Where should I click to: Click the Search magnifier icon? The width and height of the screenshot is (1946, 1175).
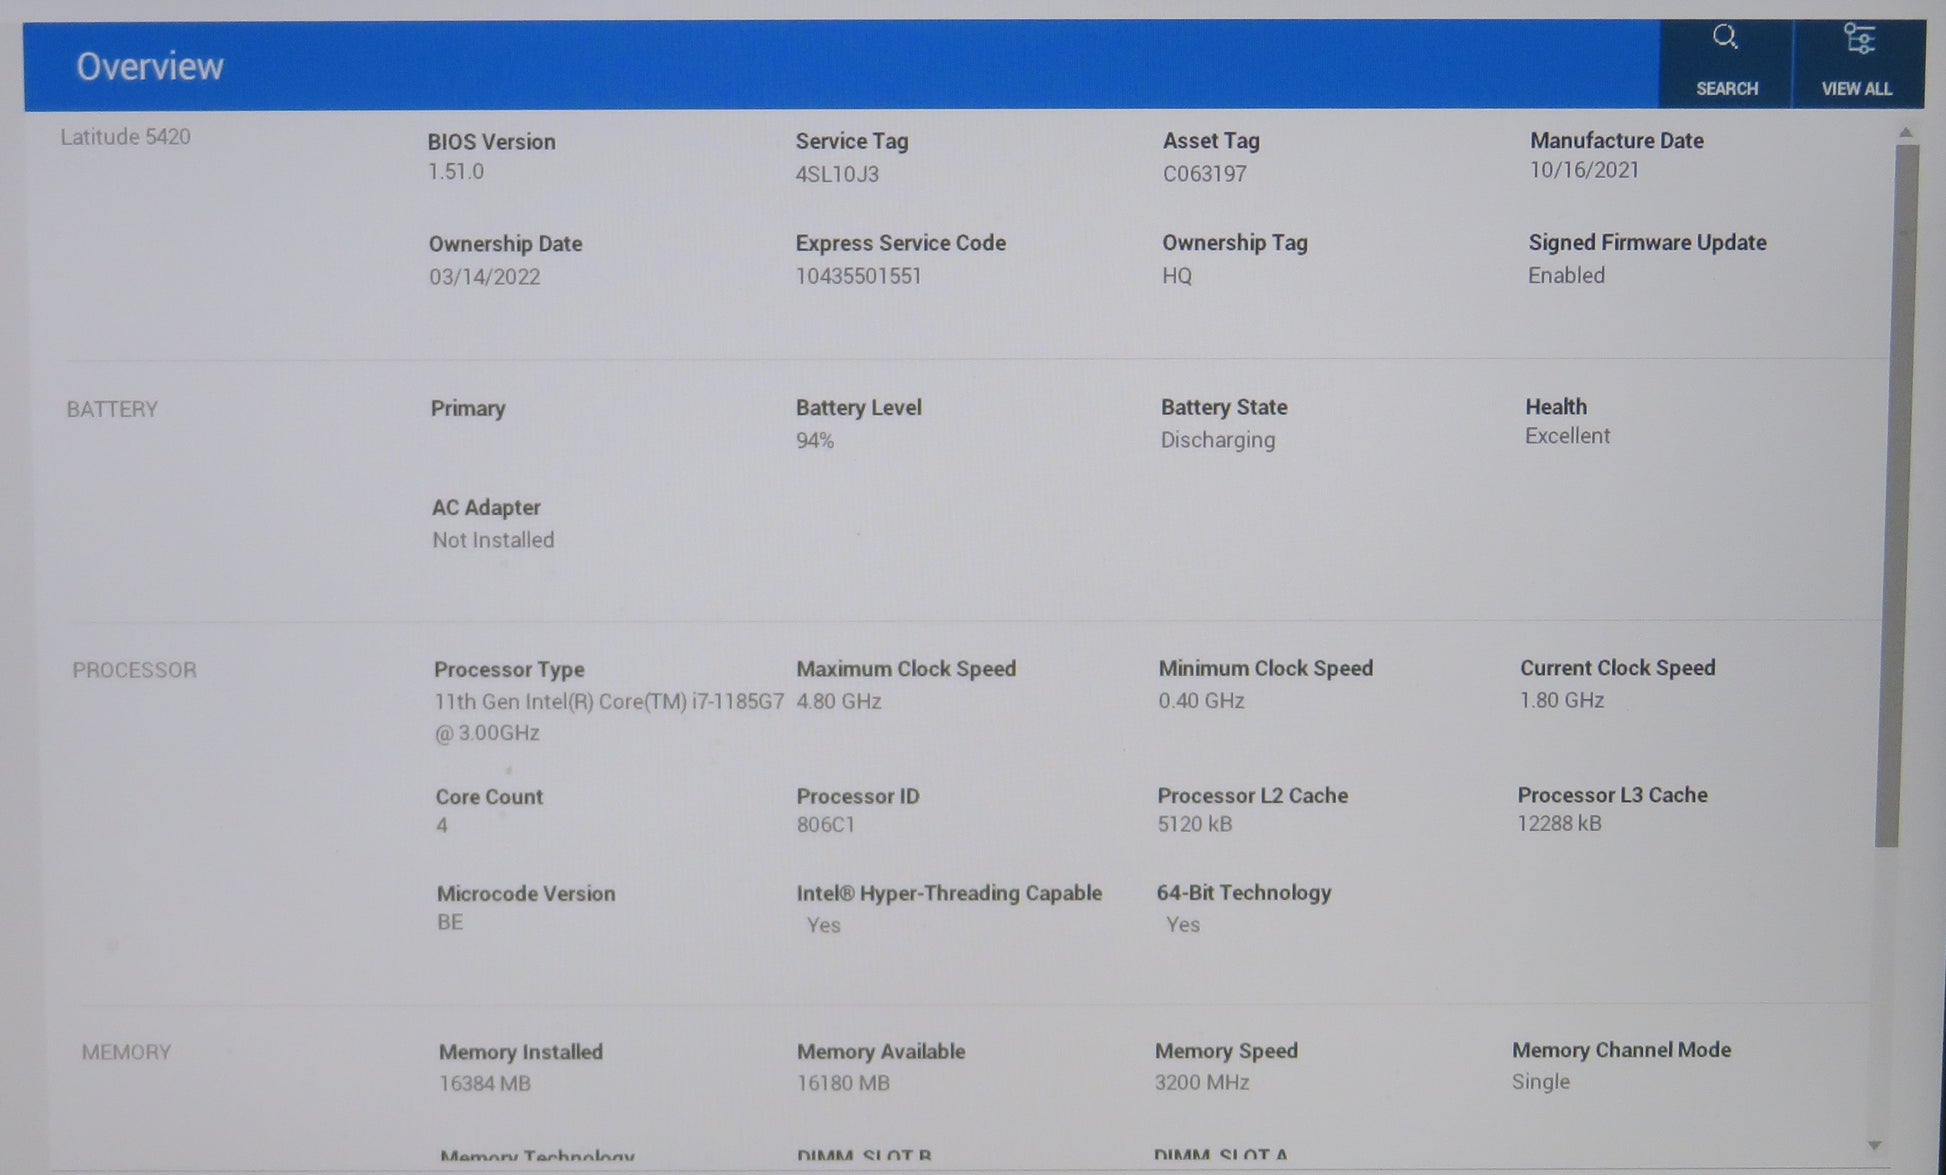click(1725, 38)
